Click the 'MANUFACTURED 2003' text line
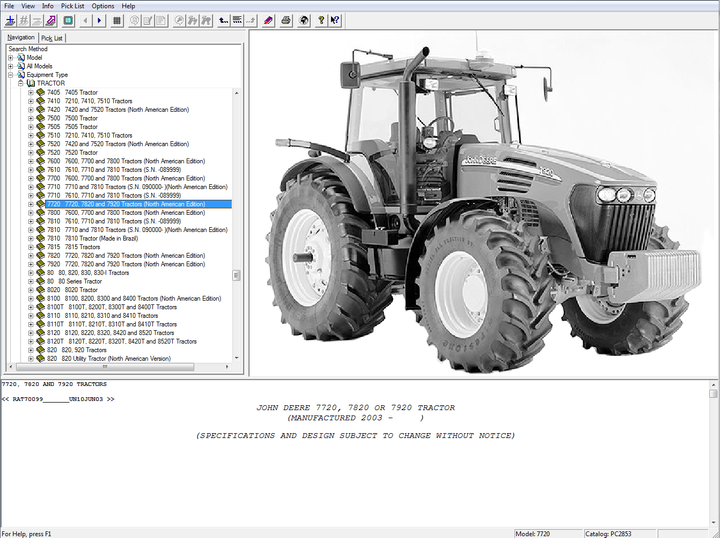This screenshot has height=538, width=720. (355, 418)
